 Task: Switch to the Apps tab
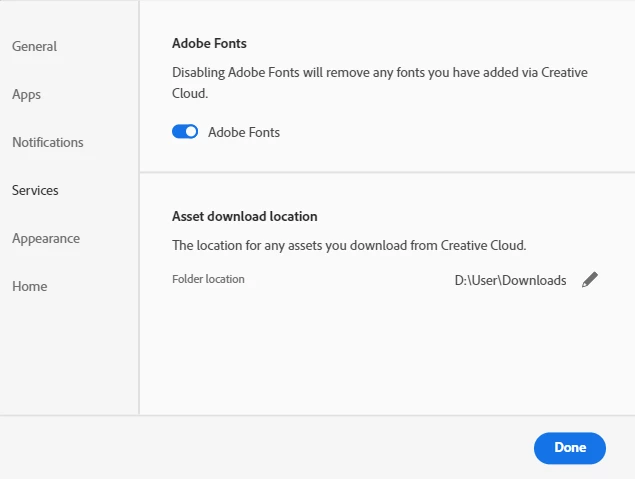[x=26, y=94]
